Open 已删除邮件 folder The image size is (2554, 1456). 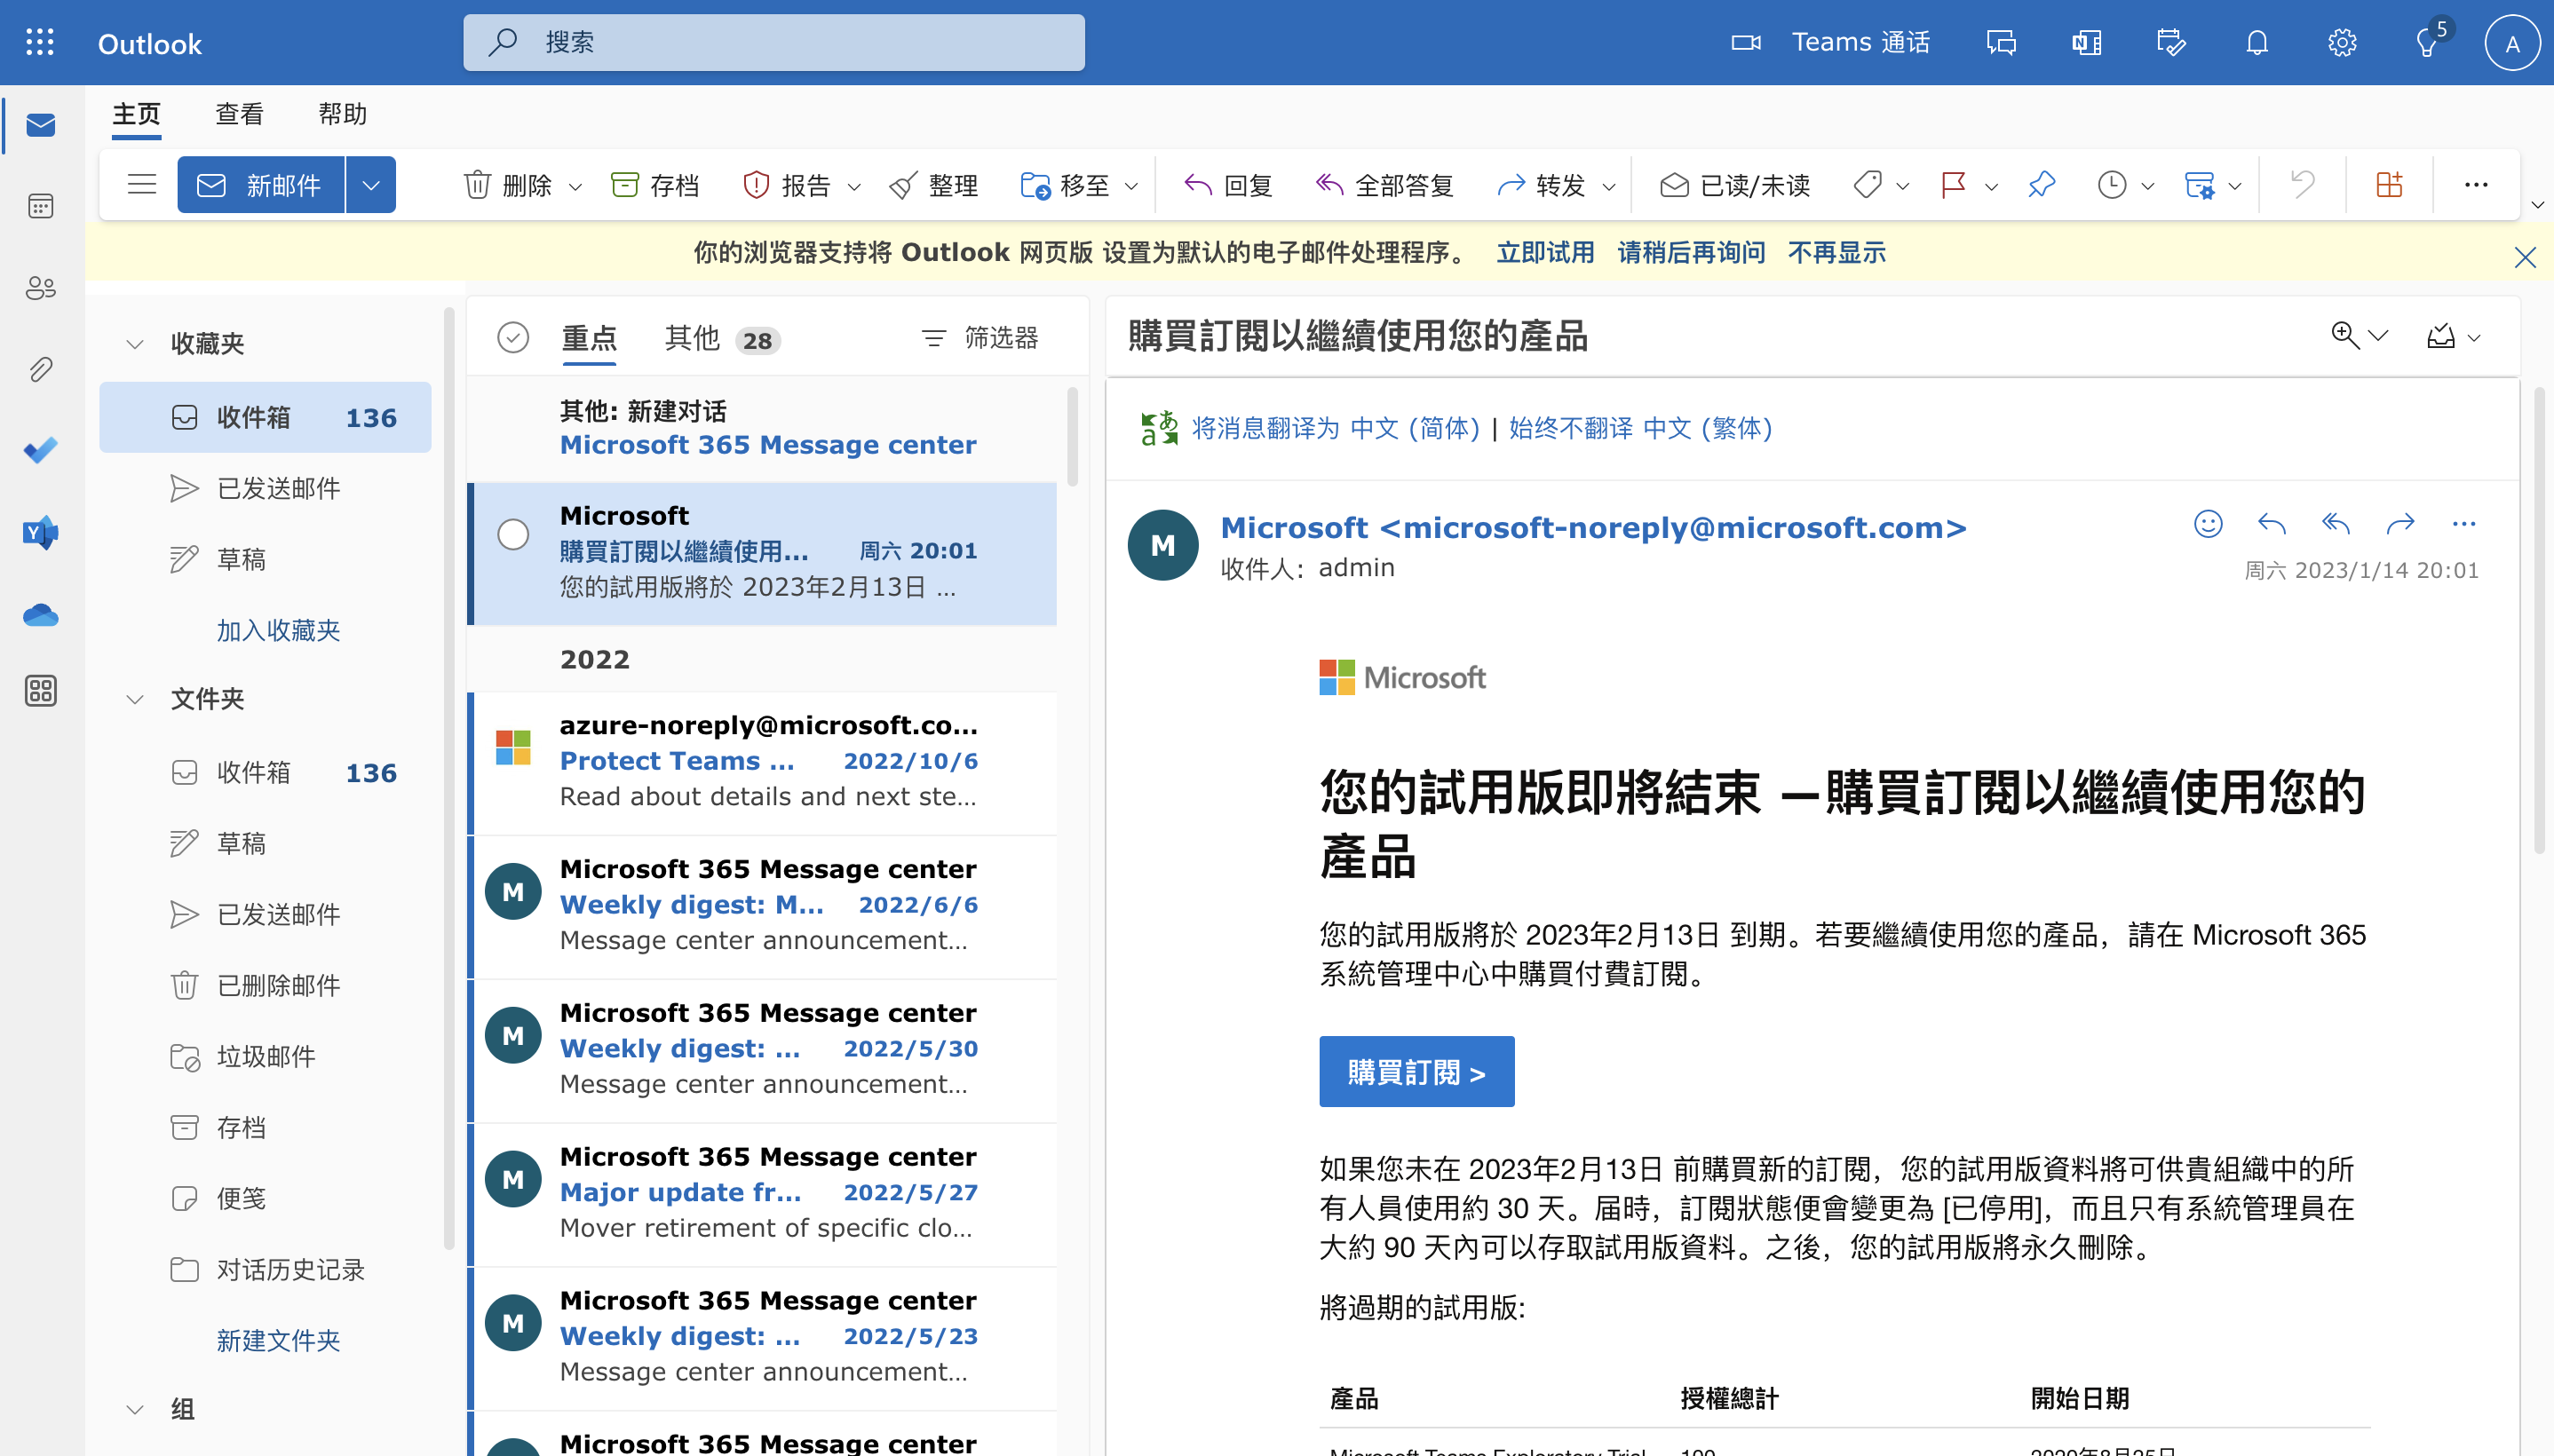tap(265, 985)
